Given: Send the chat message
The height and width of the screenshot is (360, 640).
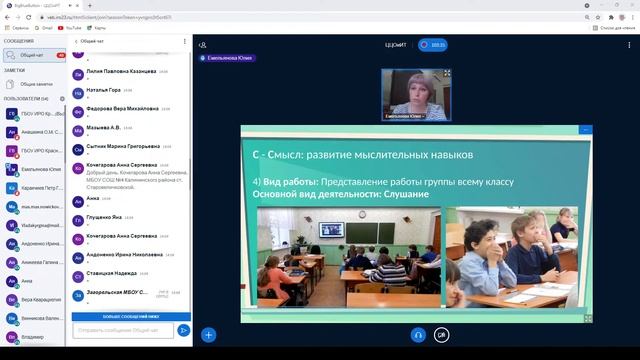Looking at the screenshot, I should point(184,330).
